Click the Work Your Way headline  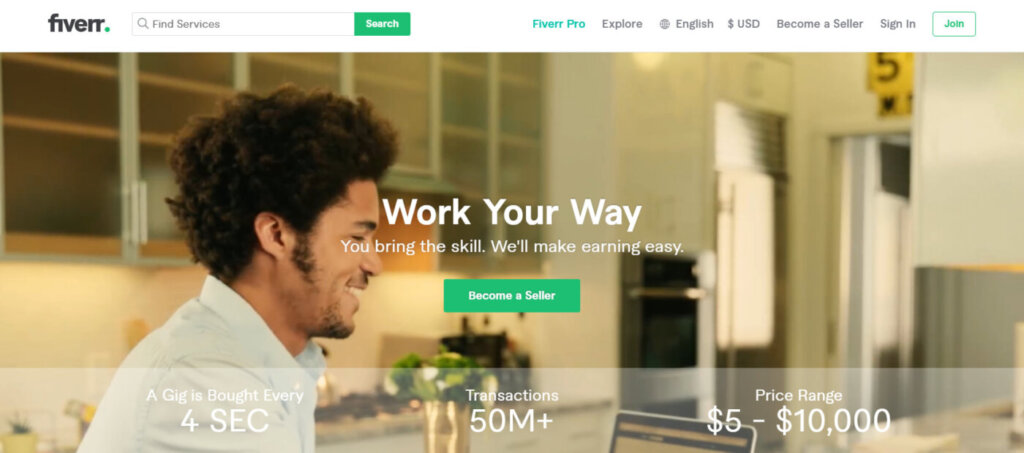511,212
